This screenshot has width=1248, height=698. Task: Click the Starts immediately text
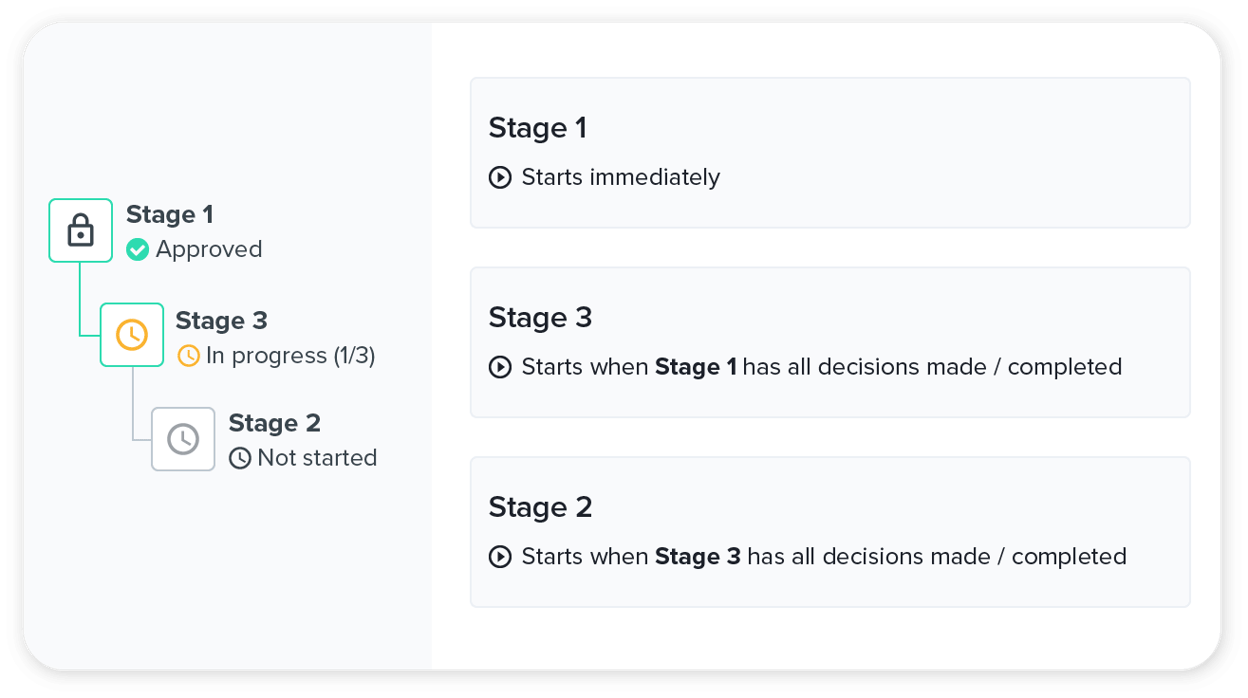point(620,178)
